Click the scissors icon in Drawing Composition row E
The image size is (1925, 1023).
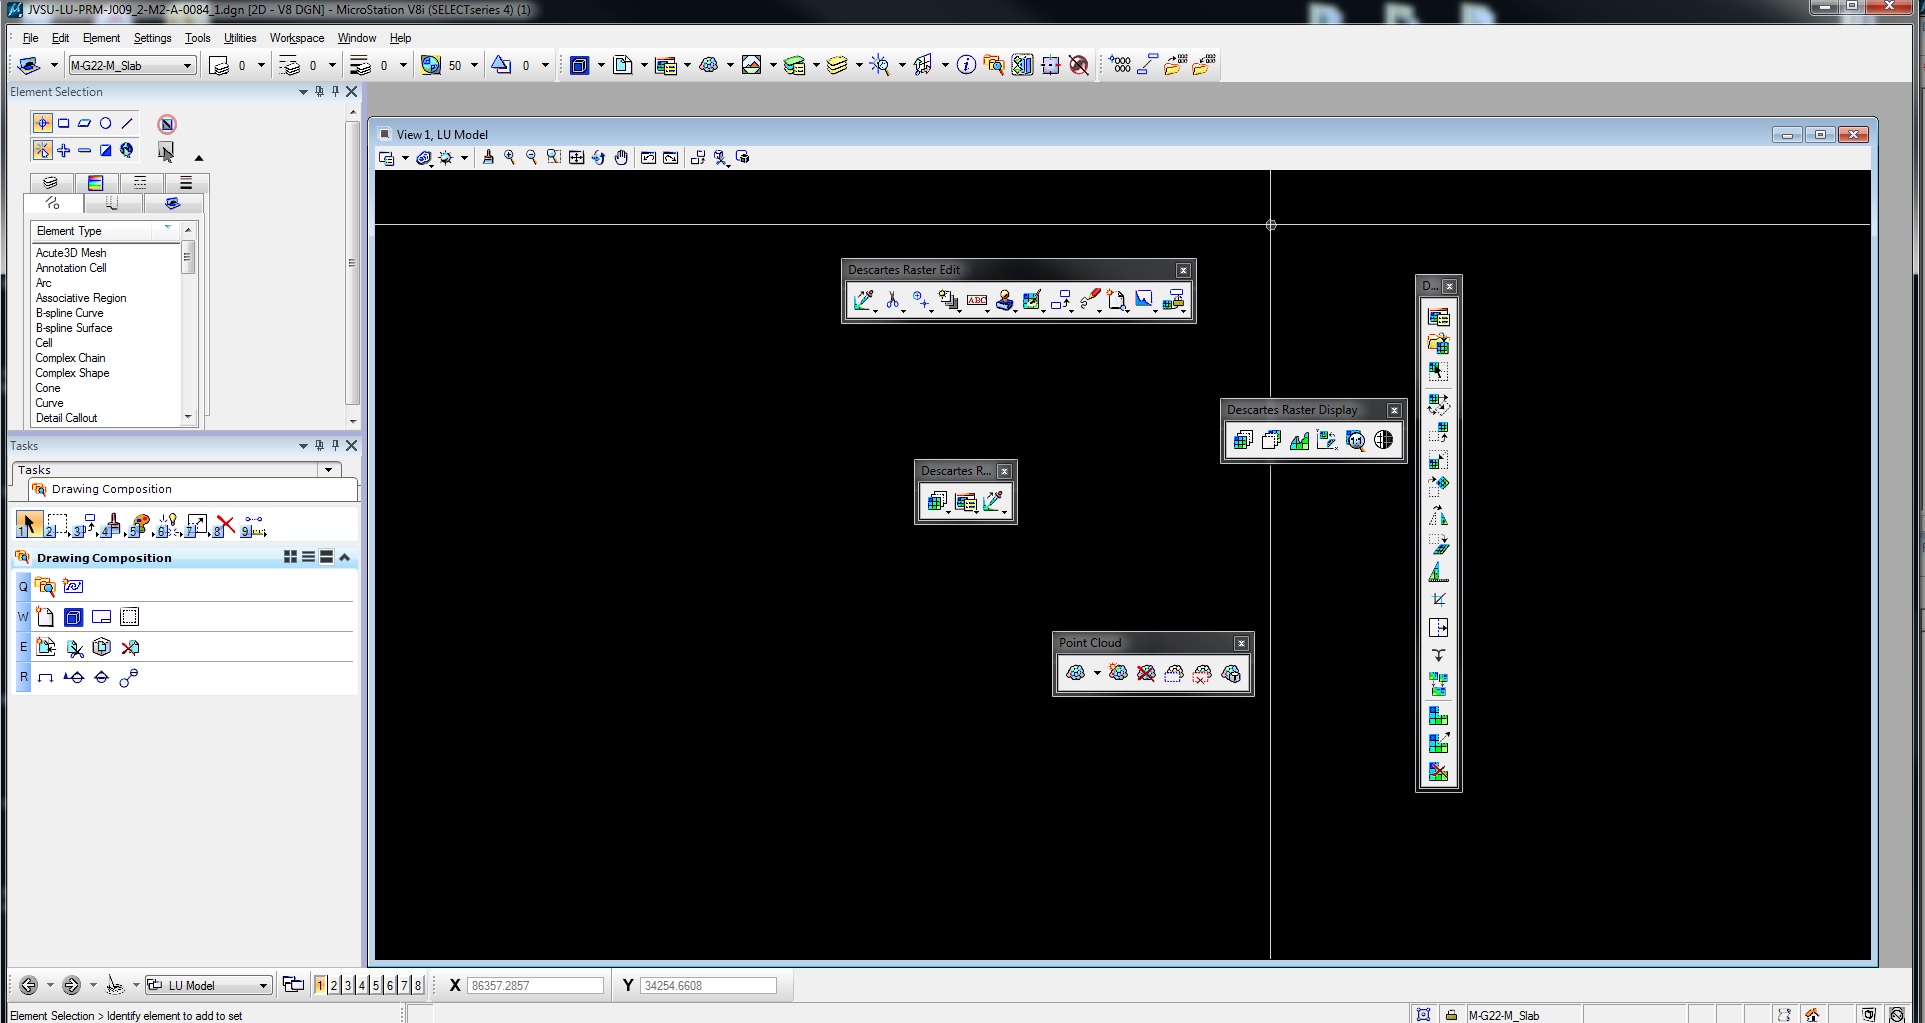pos(75,648)
